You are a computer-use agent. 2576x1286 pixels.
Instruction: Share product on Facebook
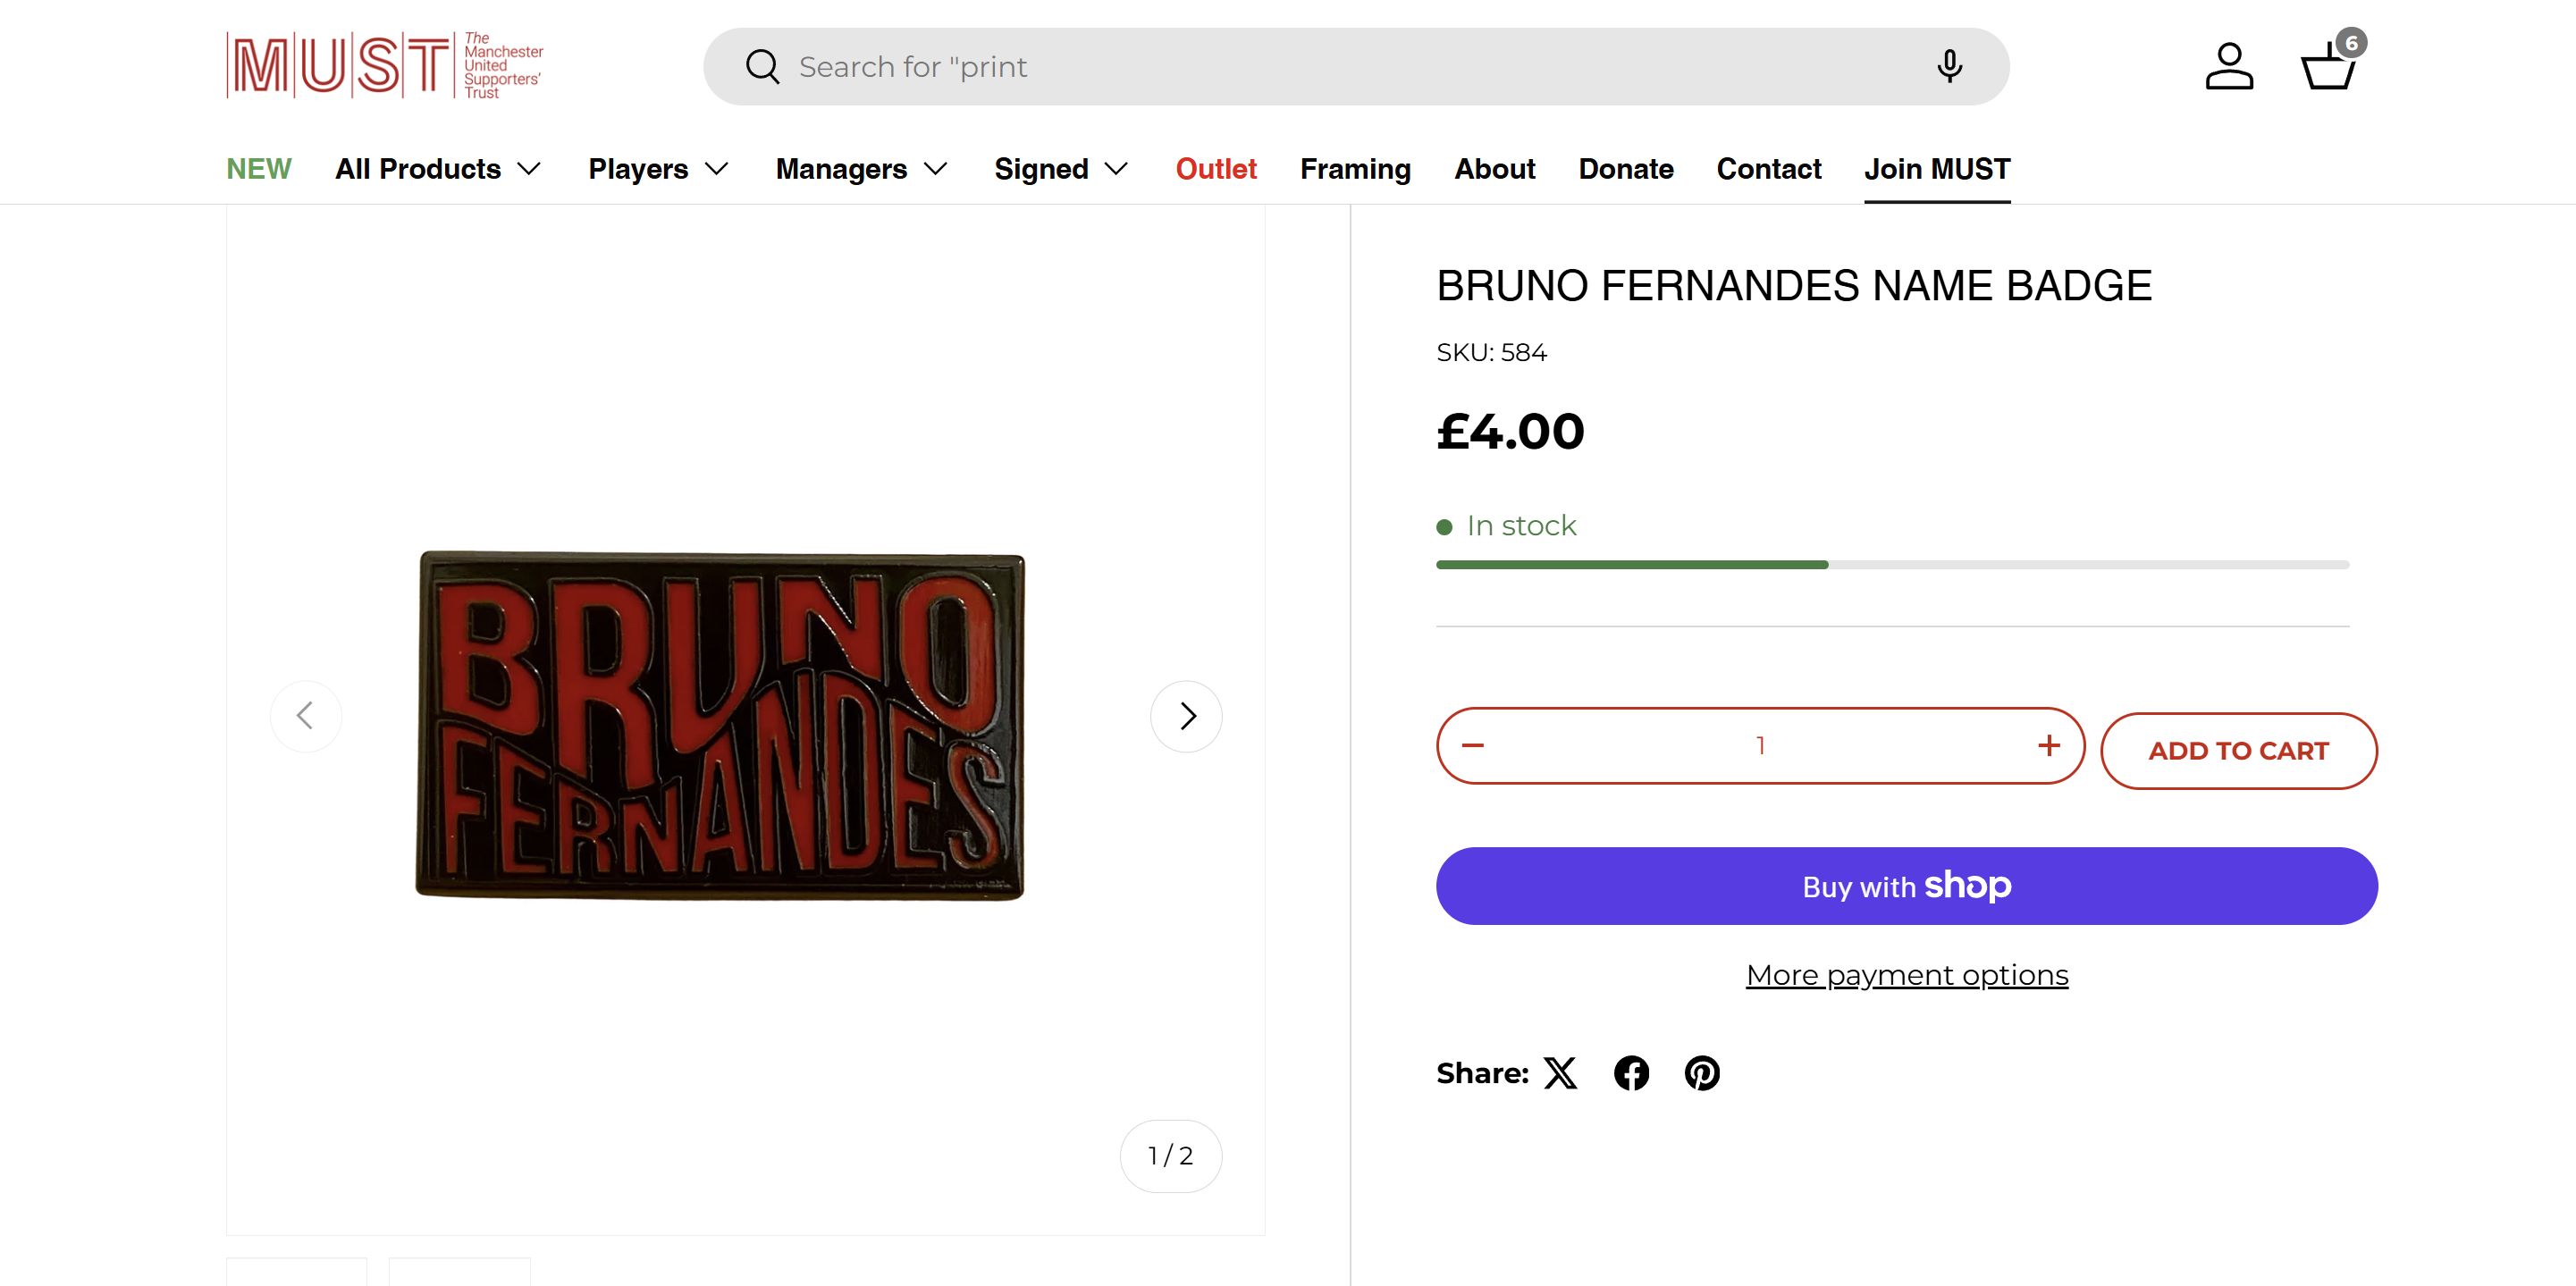tap(1631, 1073)
